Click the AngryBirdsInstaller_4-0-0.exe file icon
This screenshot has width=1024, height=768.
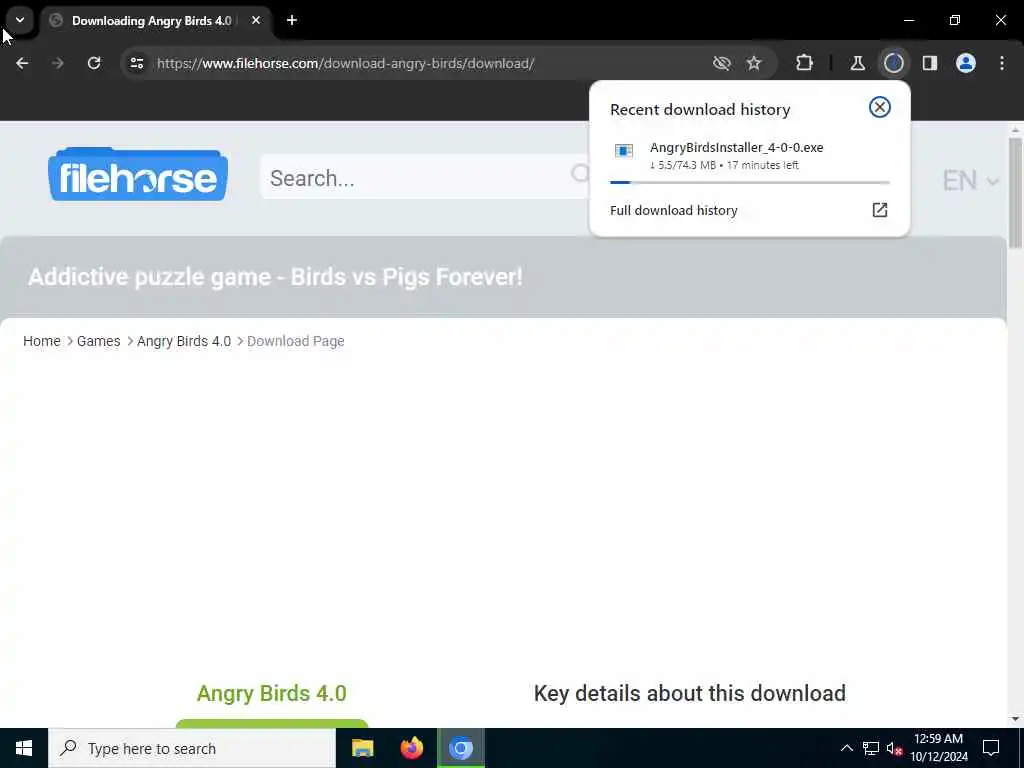point(624,151)
